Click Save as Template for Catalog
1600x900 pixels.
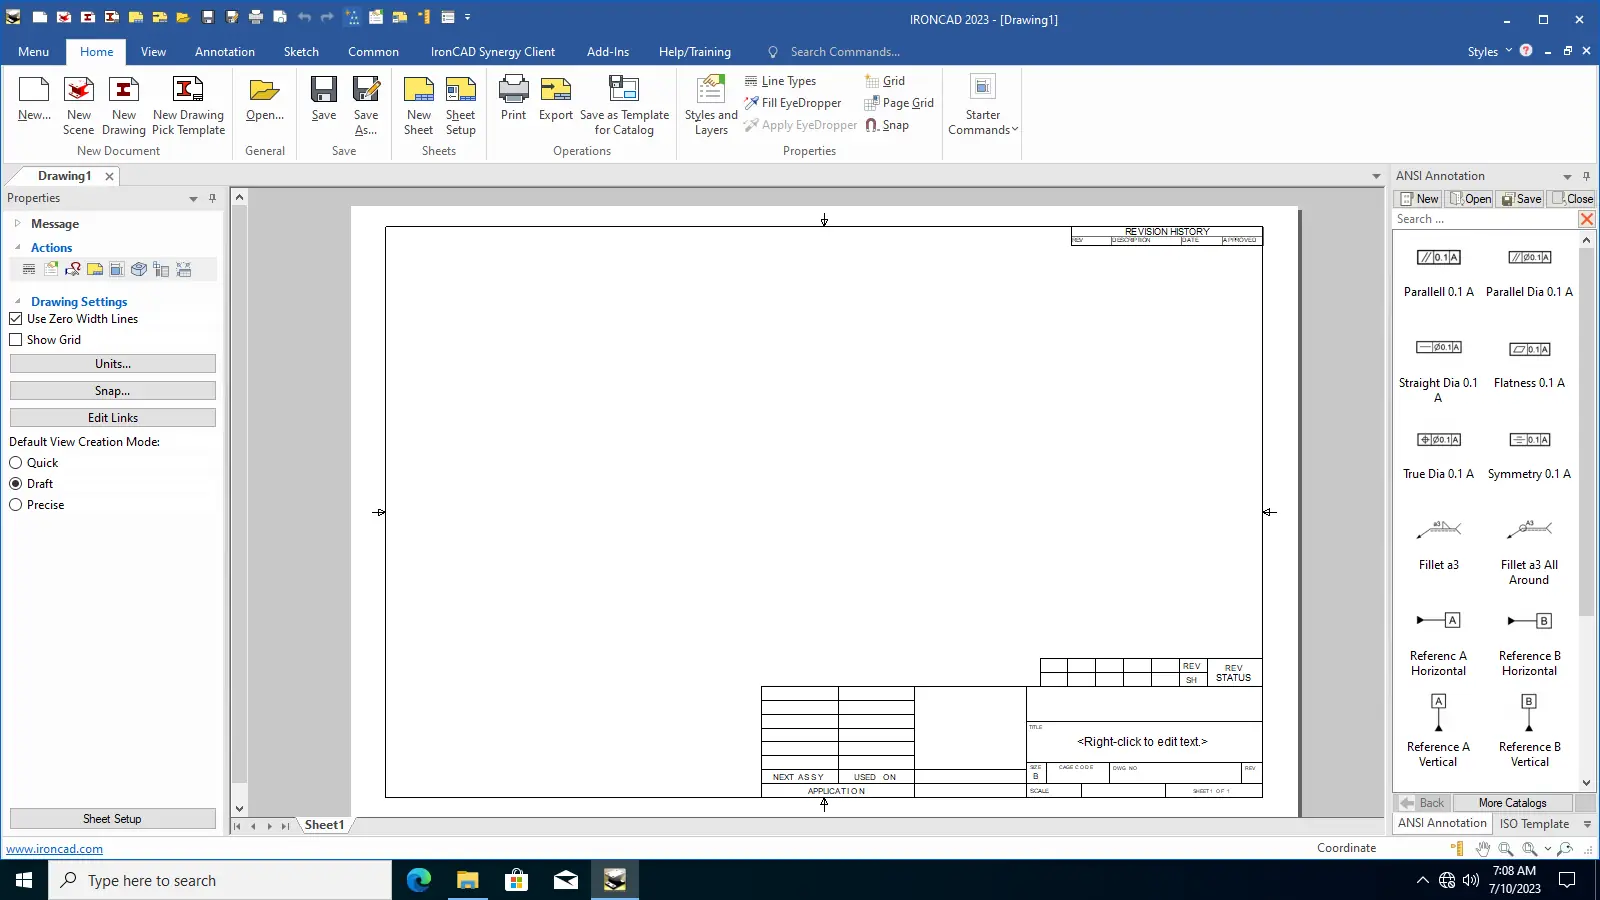pyautogui.click(x=624, y=105)
